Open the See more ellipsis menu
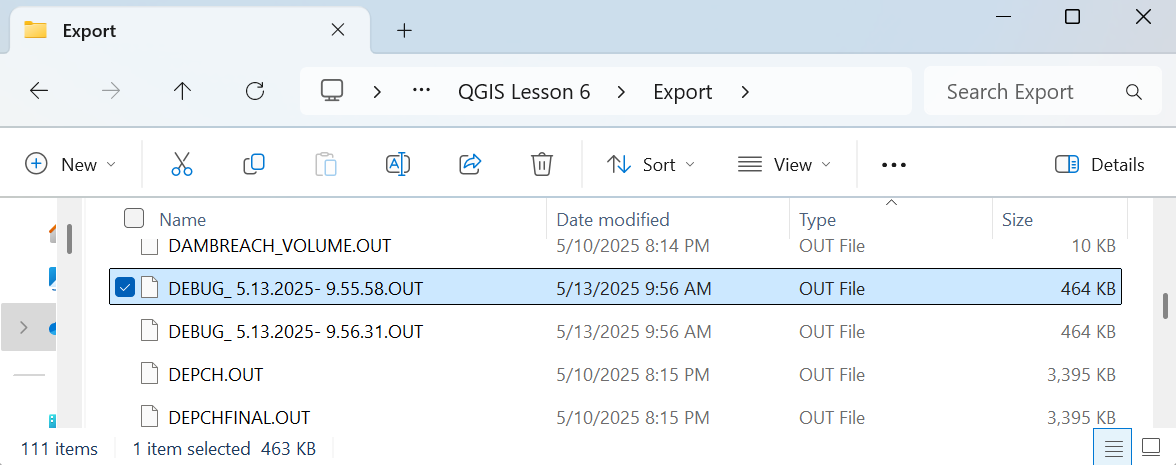Screen dimensions: 1176x465 (x=893, y=165)
